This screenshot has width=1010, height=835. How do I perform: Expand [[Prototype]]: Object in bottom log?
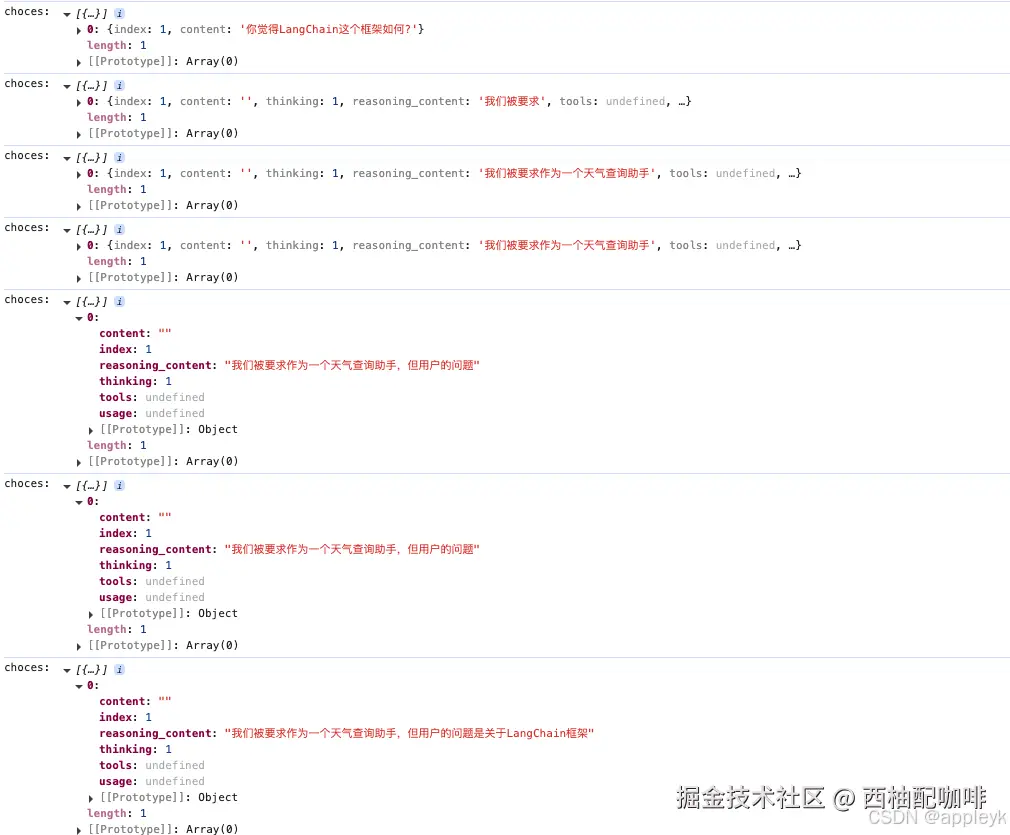tap(91, 797)
